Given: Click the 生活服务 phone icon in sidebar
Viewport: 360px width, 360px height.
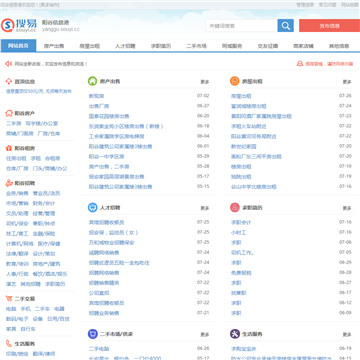Looking at the screenshot, I should tap(9, 343).
